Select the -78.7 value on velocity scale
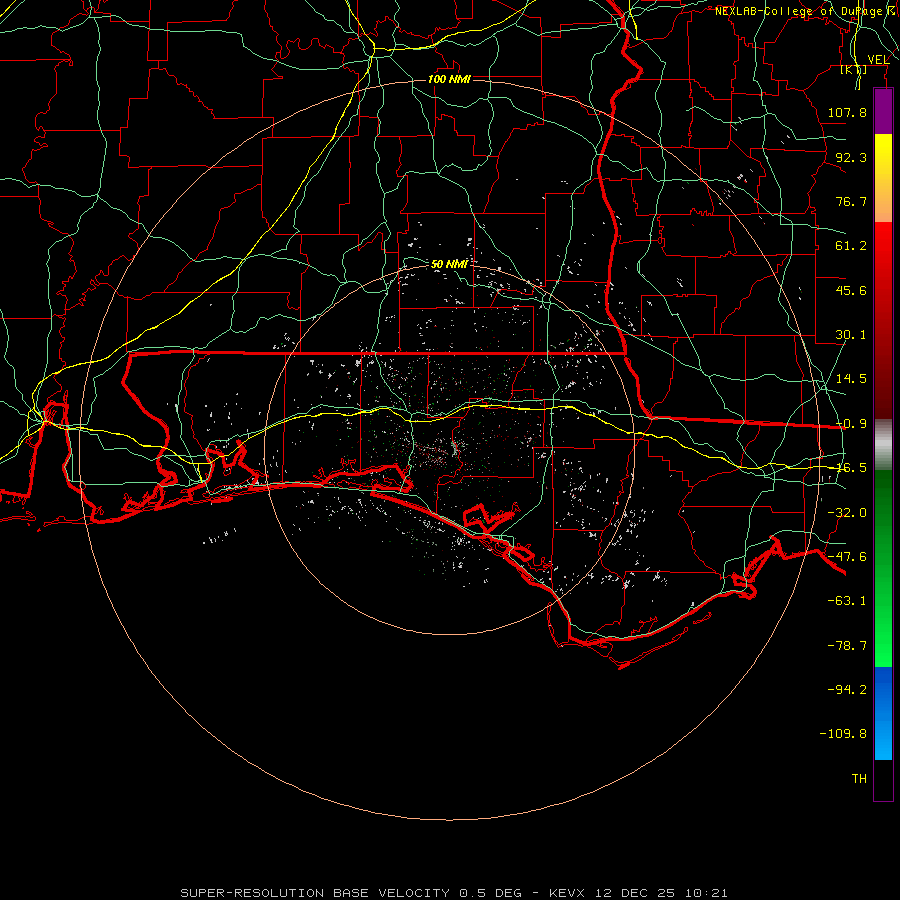This screenshot has height=900, width=900. [847, 646]
